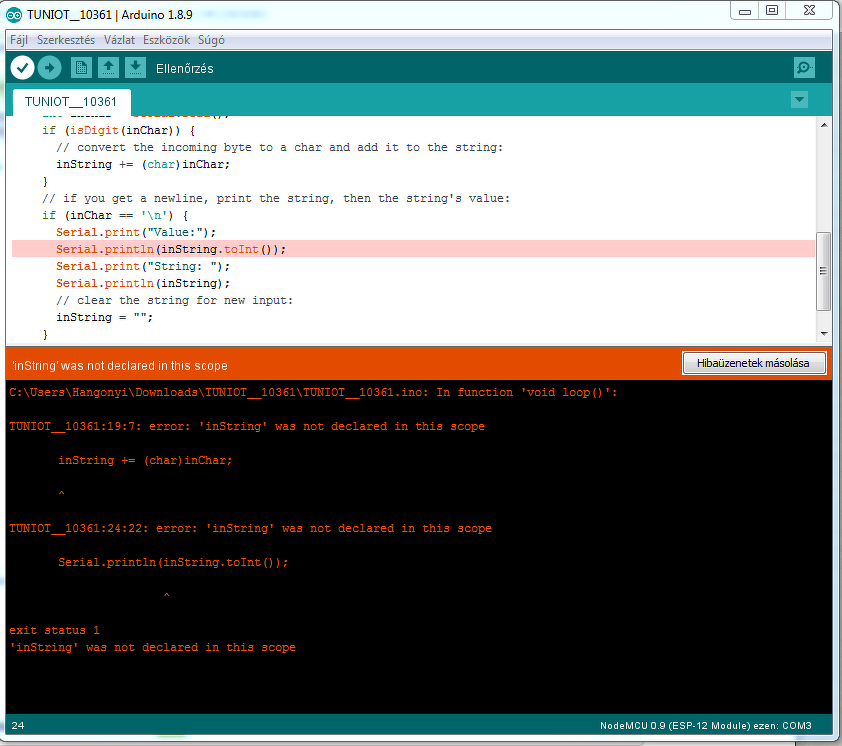Click the comment '// if you get a newline'
Viewport: 842px width, 746px height.
[276, 198]
